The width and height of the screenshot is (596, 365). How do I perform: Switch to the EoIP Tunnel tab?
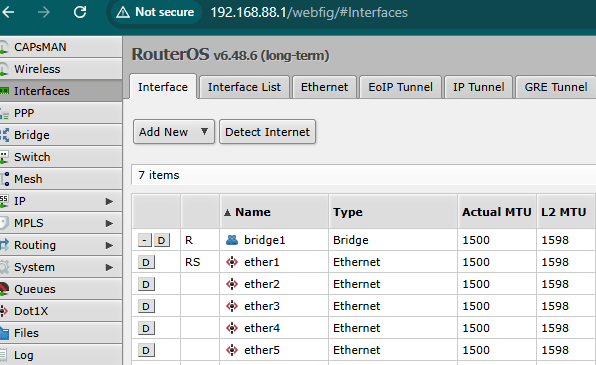(400, 87)
